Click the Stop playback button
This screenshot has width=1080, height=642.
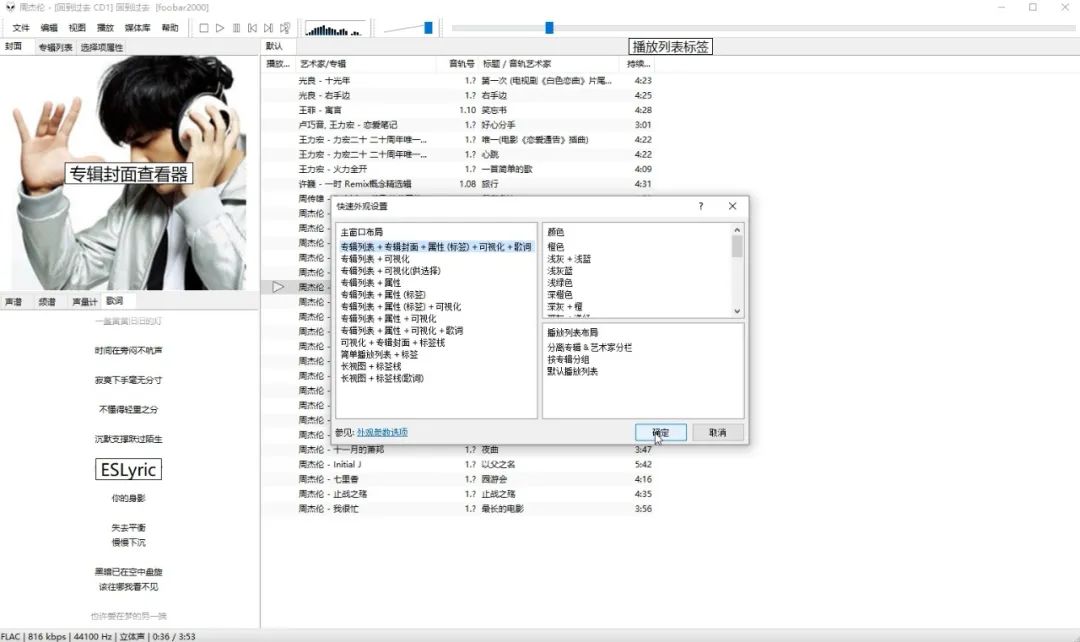tap(204, 28)
